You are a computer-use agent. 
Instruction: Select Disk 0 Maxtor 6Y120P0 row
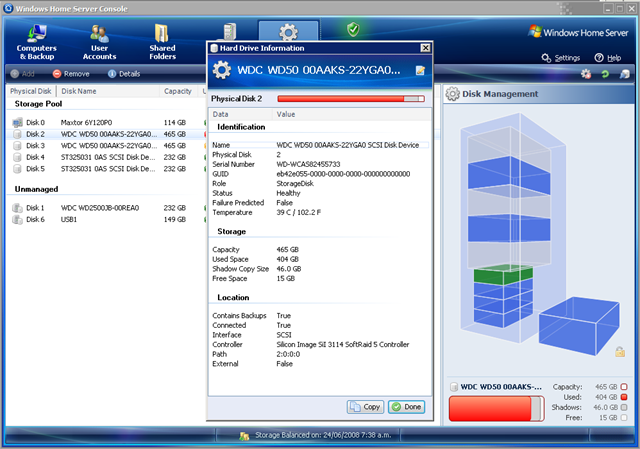(x=106, y=122)
